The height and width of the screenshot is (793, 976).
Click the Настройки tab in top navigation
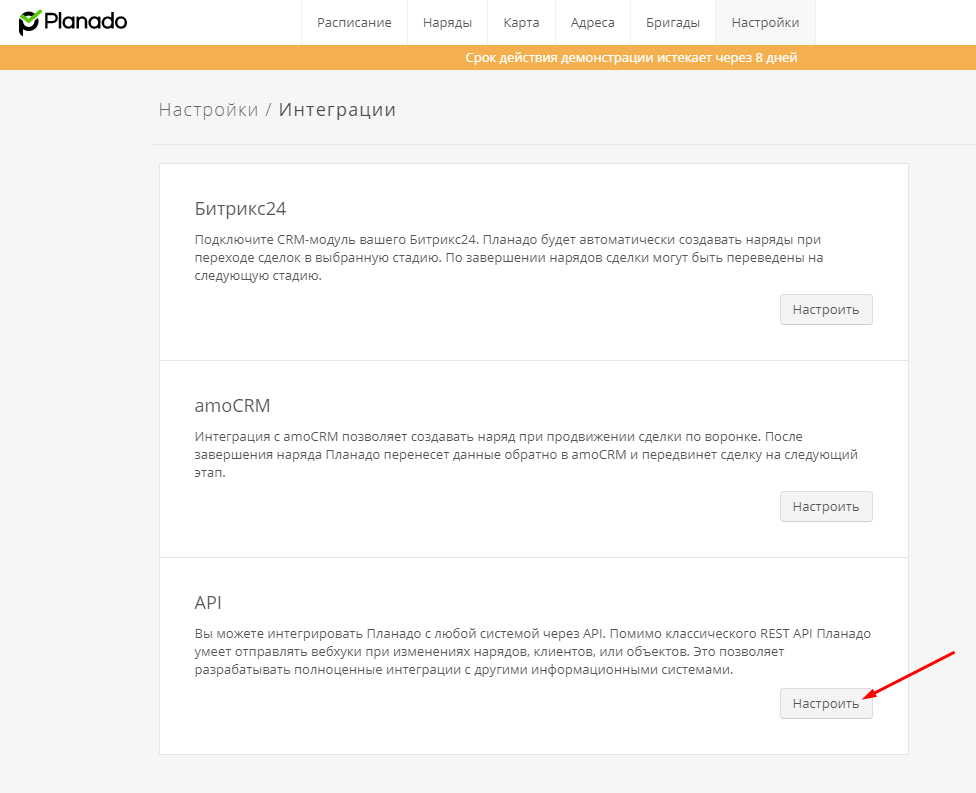coord(765,22)
